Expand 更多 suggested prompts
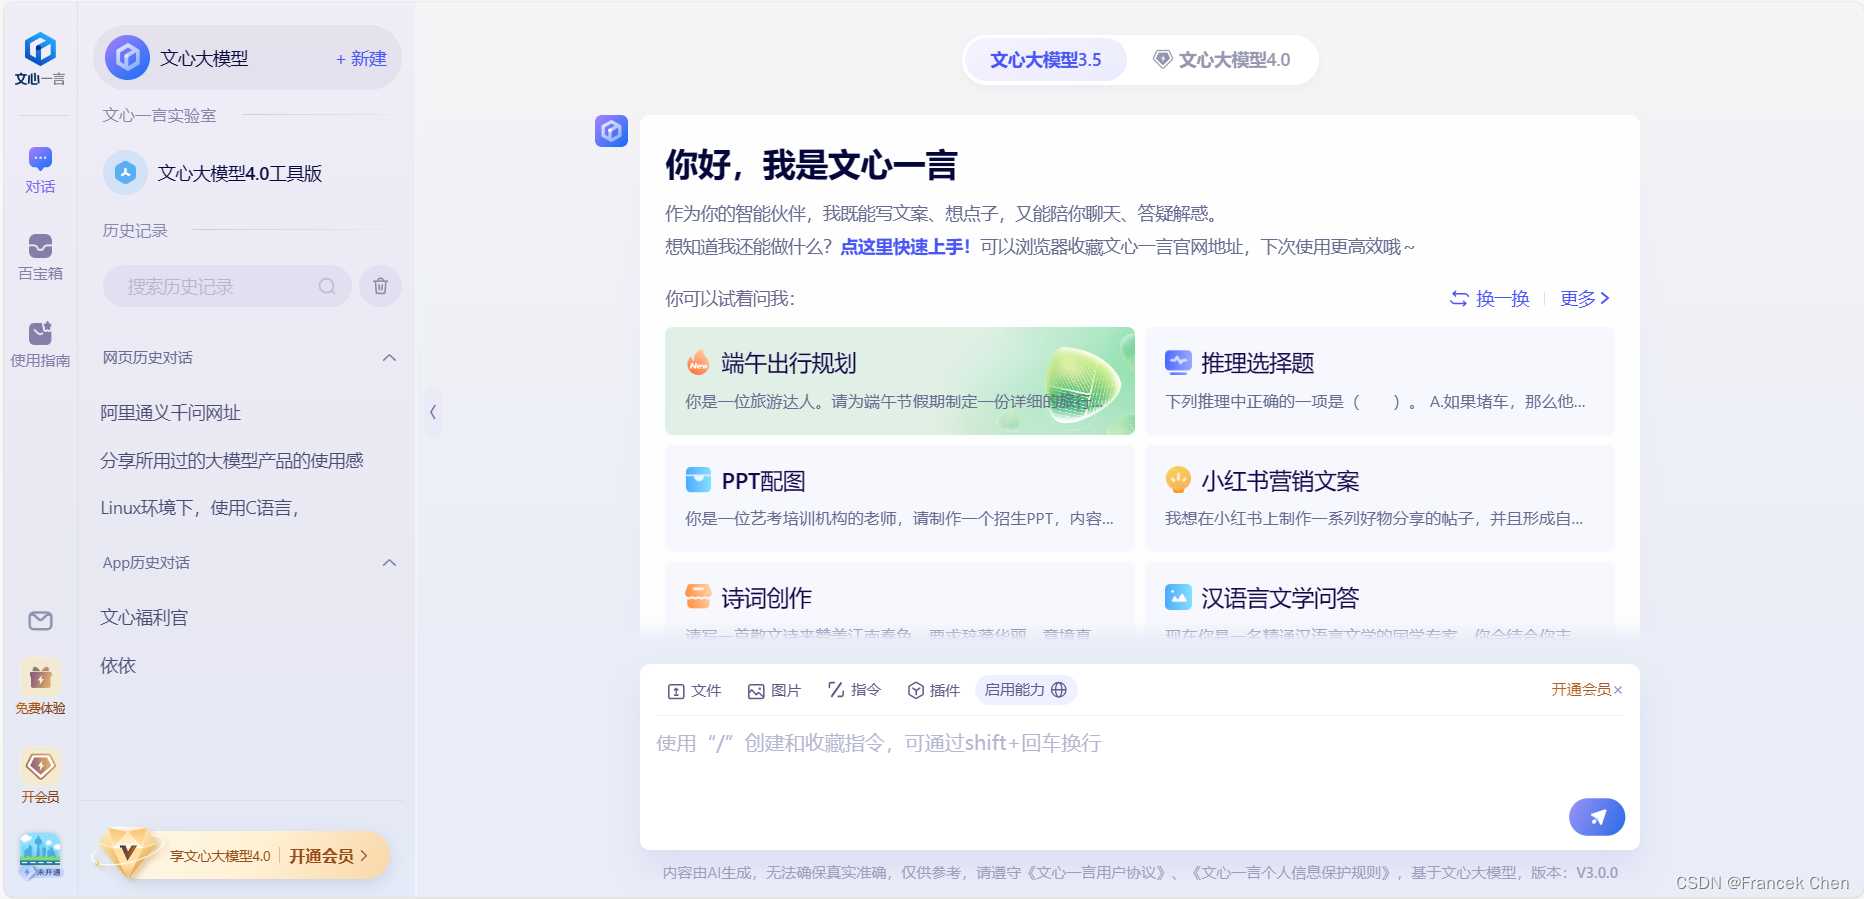Viewport: 1864px width, 899px height. [x=1584, y=299]
